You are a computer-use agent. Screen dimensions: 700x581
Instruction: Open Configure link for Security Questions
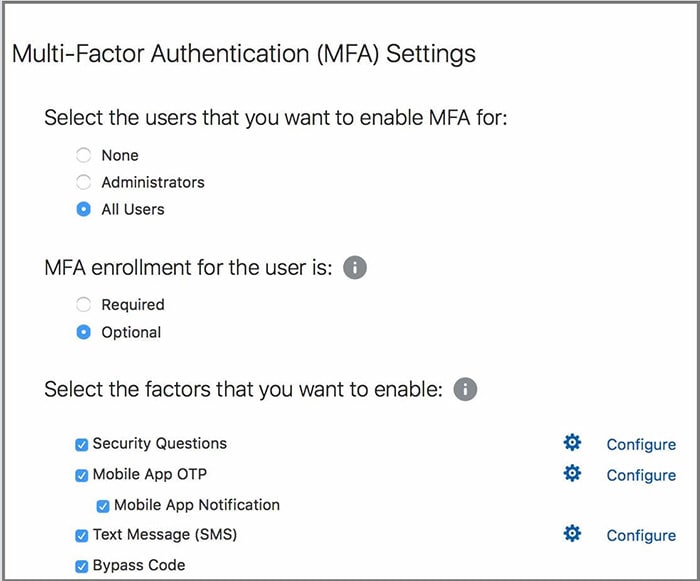641,445
